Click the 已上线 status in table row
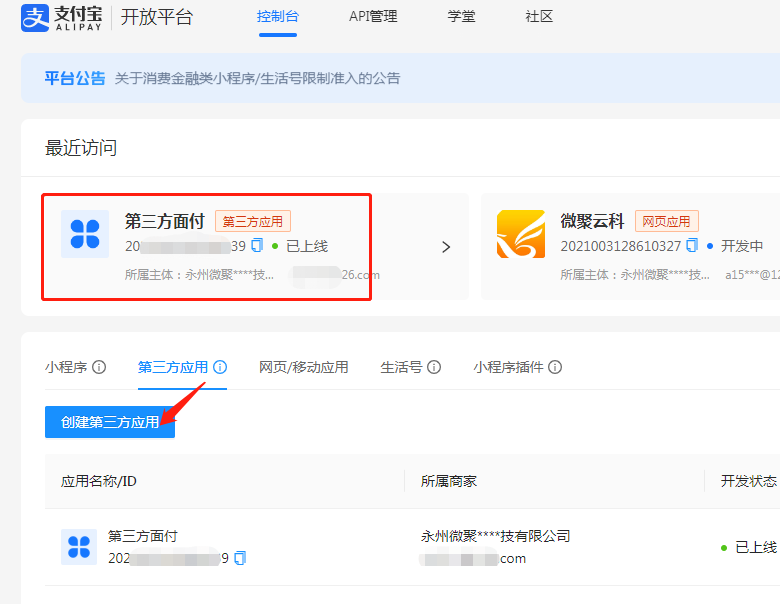Image resolution: width=780 pixels, height=604 pixels. coord(749,547)
